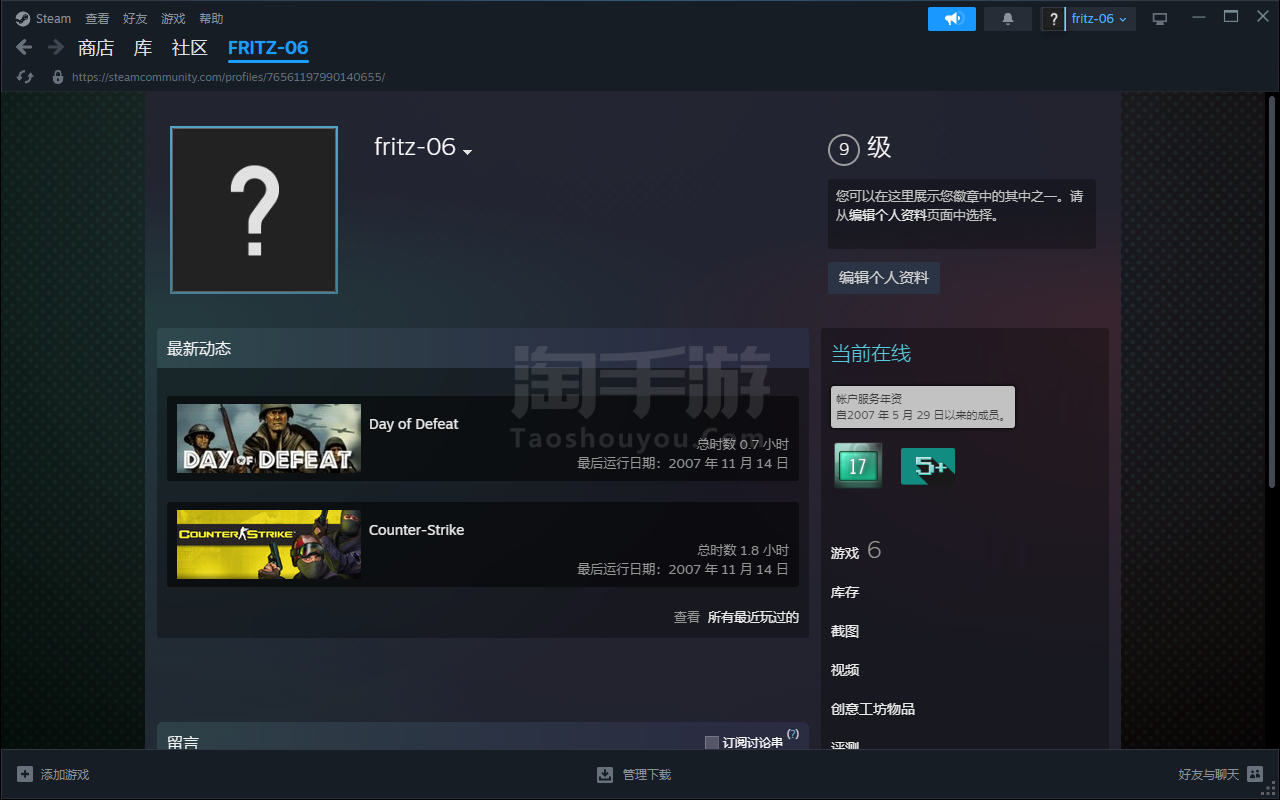Open the Steam menu
This screenshot has width=1280, height=800.
pos(54,19)
